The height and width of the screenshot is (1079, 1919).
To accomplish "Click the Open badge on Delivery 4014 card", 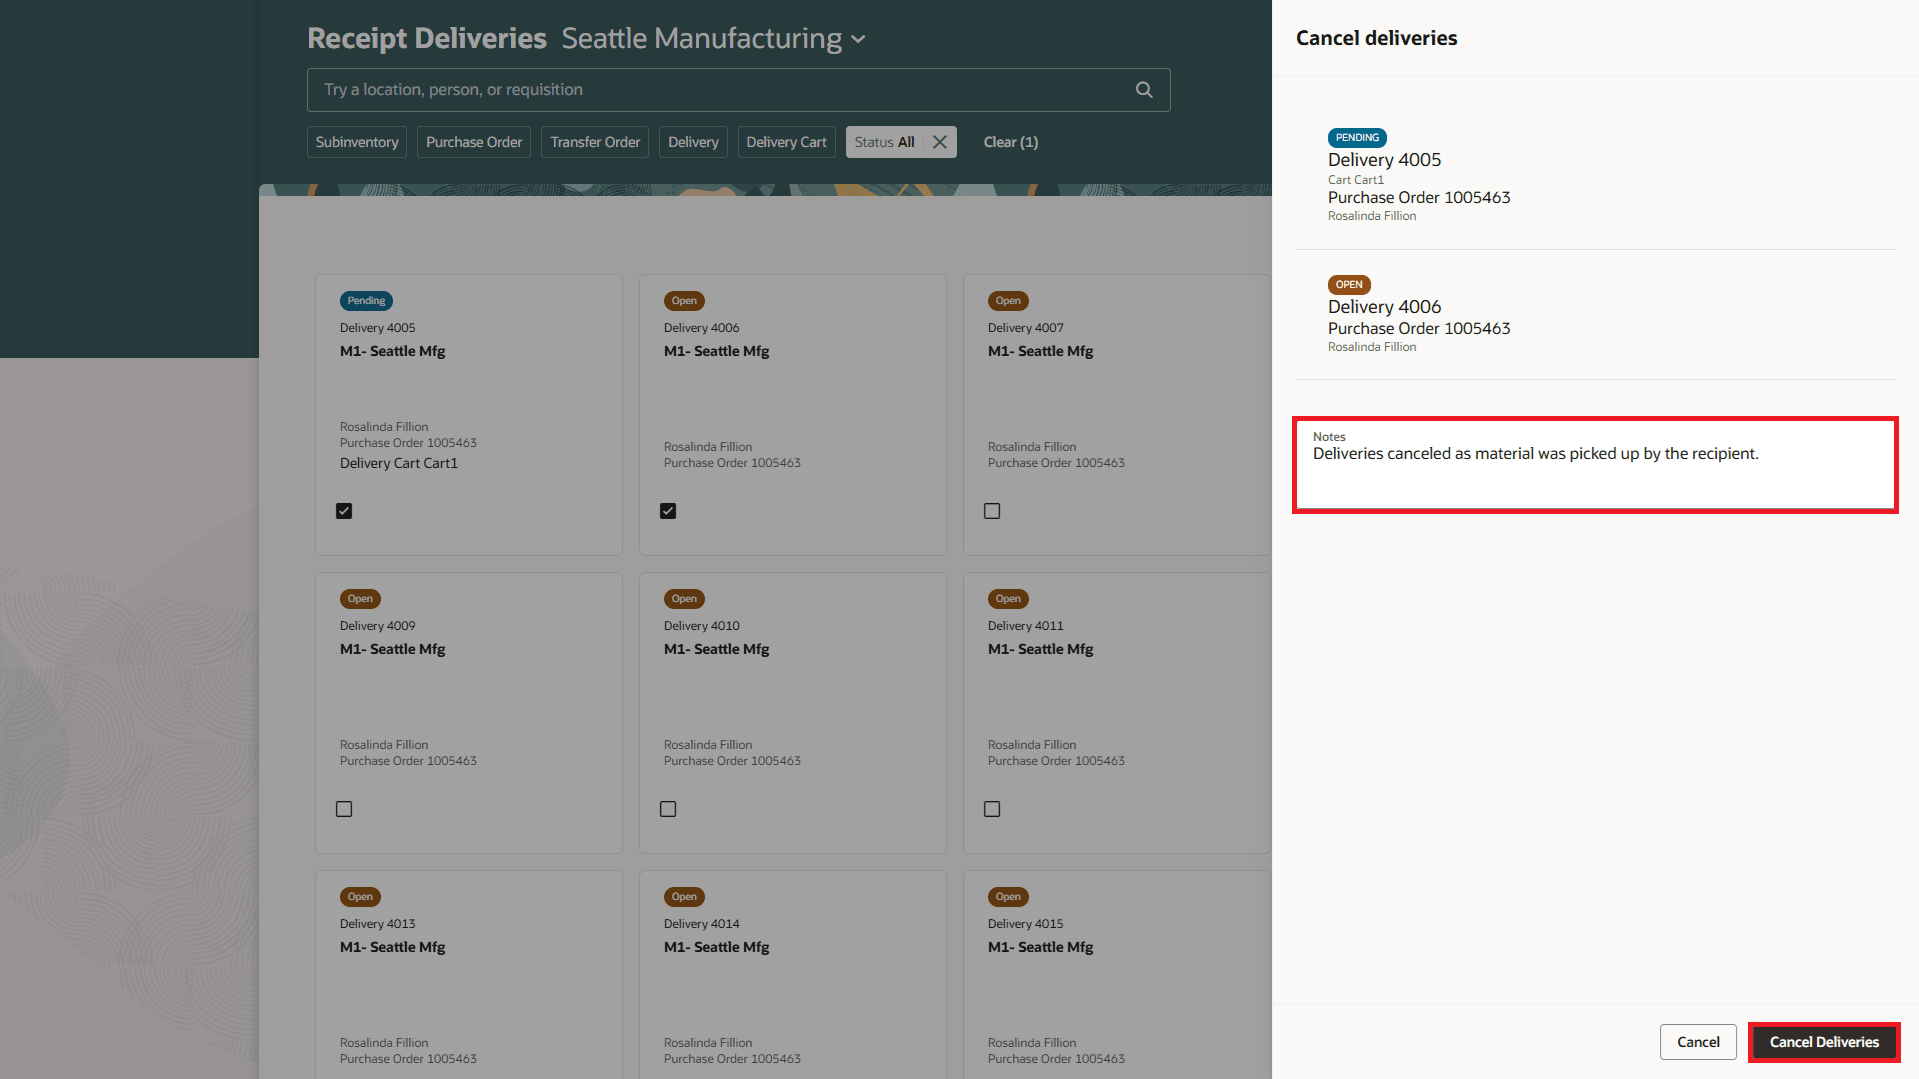I will [x=684, y=897].
